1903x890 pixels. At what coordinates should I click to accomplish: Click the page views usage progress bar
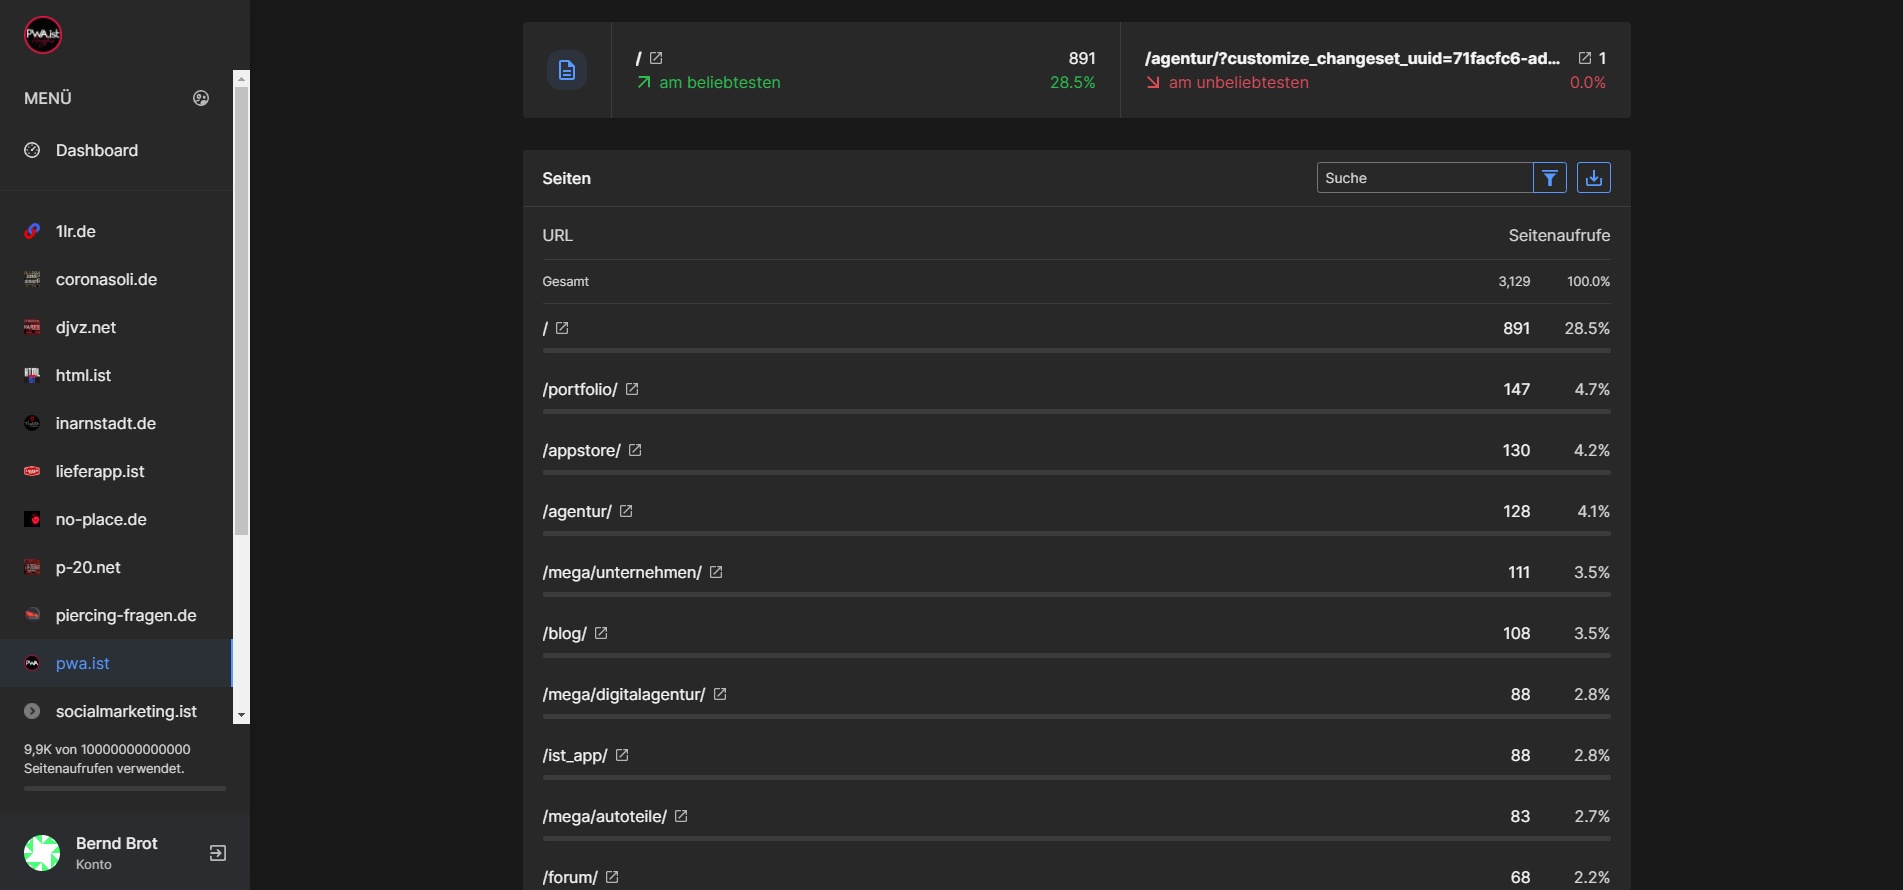point(125,788)
